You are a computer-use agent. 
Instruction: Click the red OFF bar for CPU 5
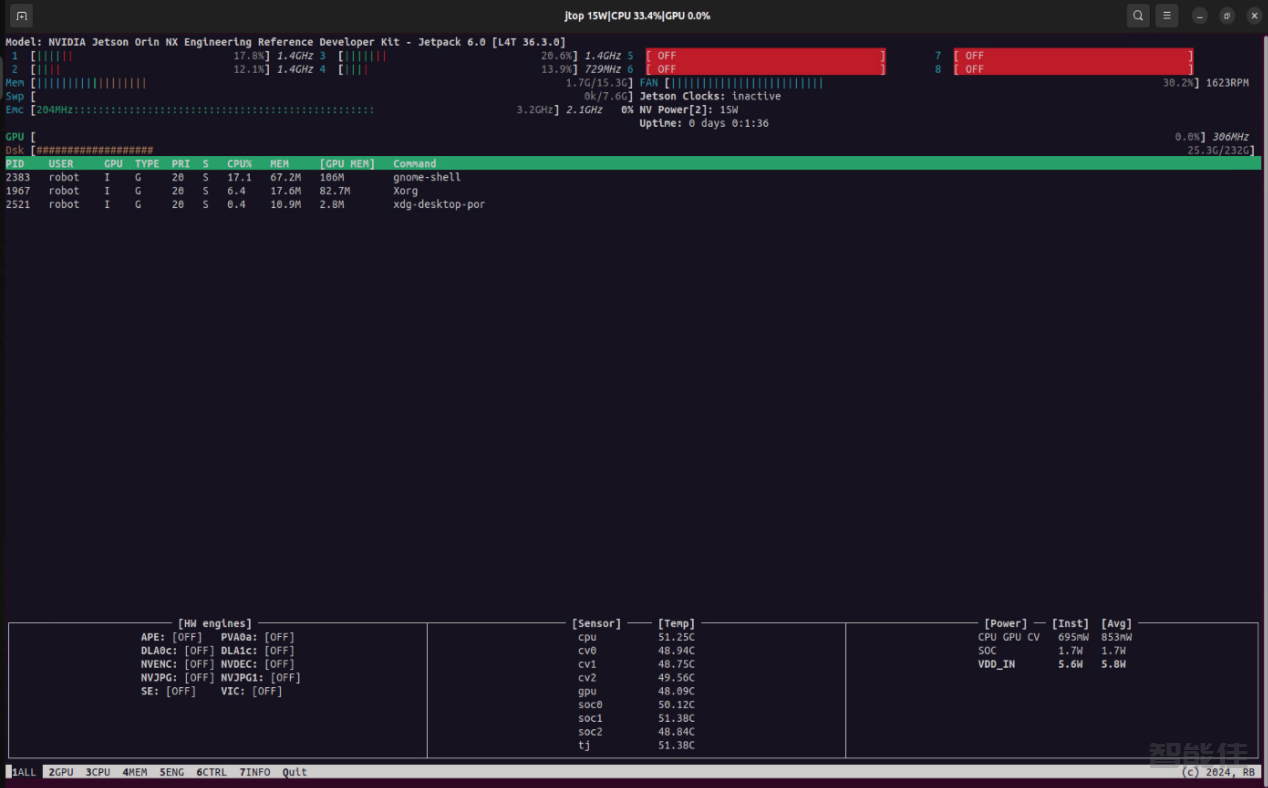click(766, 56)
